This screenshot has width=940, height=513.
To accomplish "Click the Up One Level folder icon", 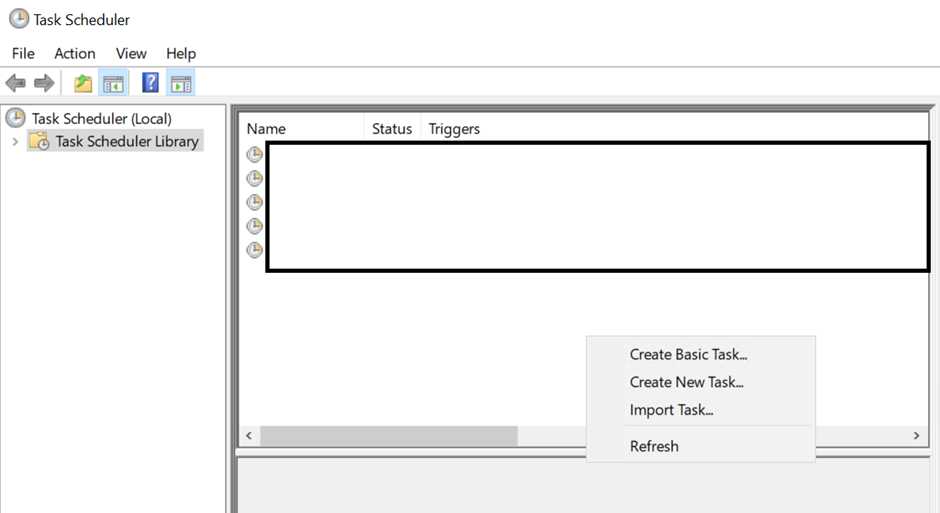I will point(83,83).
